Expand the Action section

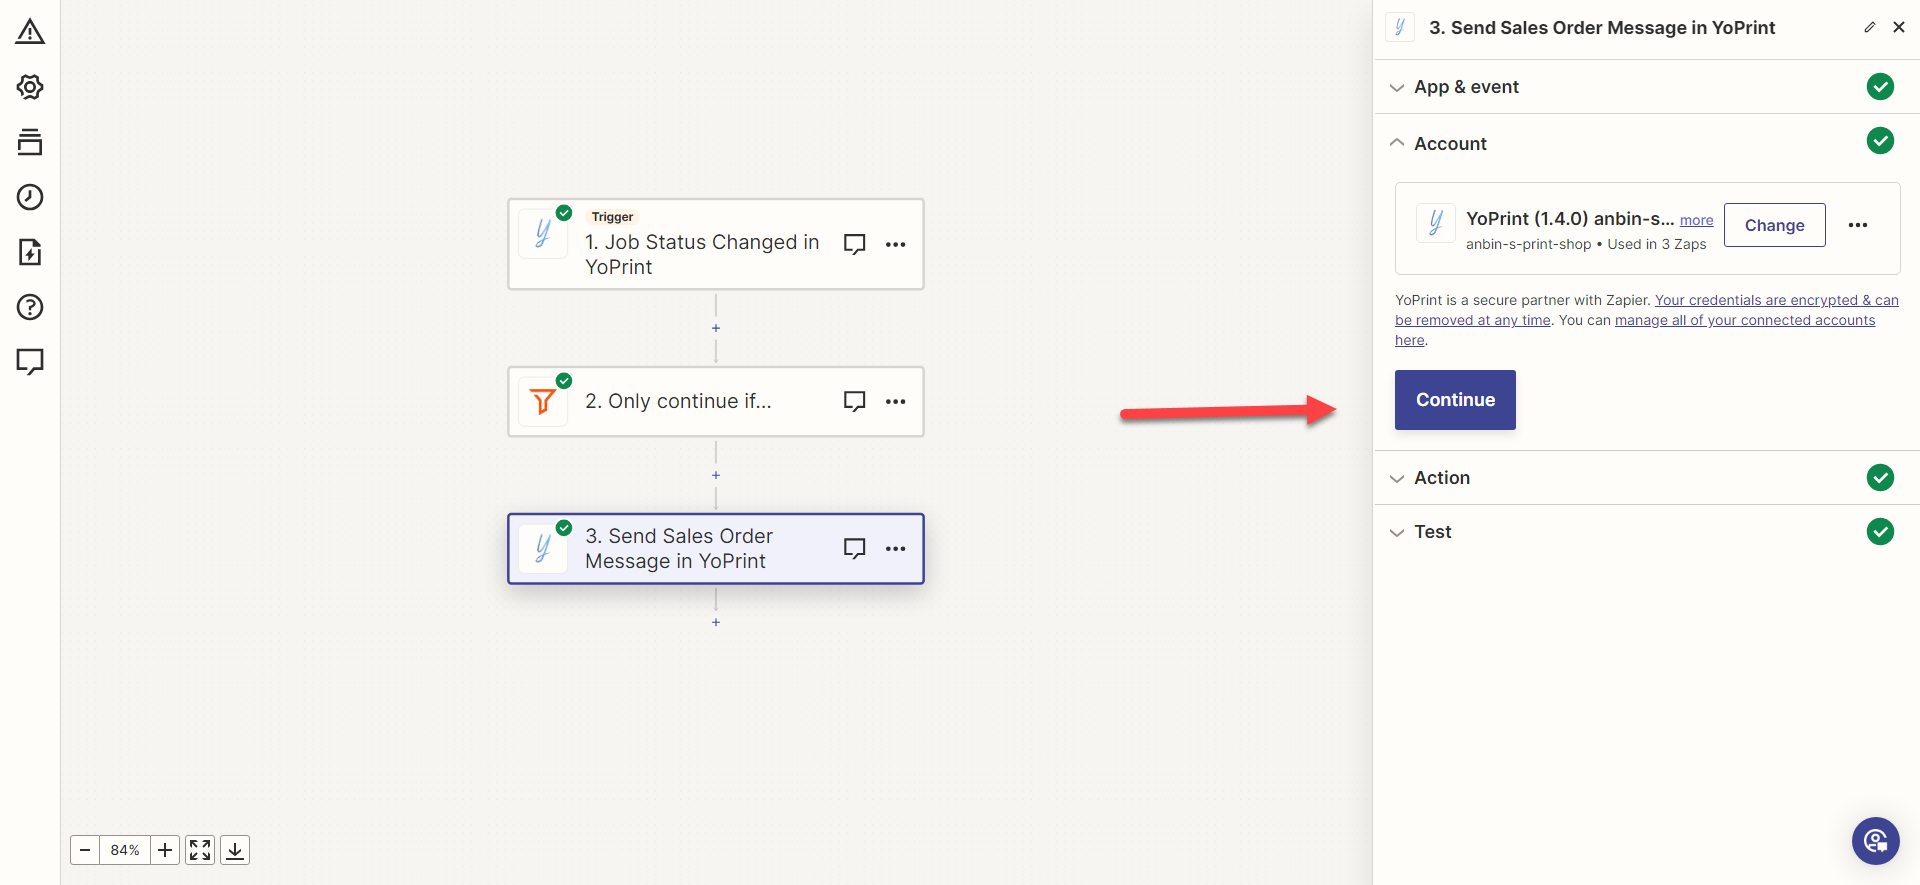click(1646, 478)
